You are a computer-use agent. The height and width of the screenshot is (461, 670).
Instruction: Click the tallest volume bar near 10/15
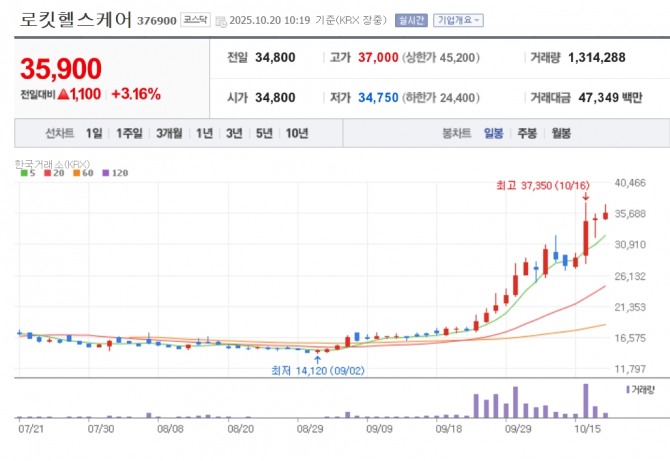(x=586, y=400)
